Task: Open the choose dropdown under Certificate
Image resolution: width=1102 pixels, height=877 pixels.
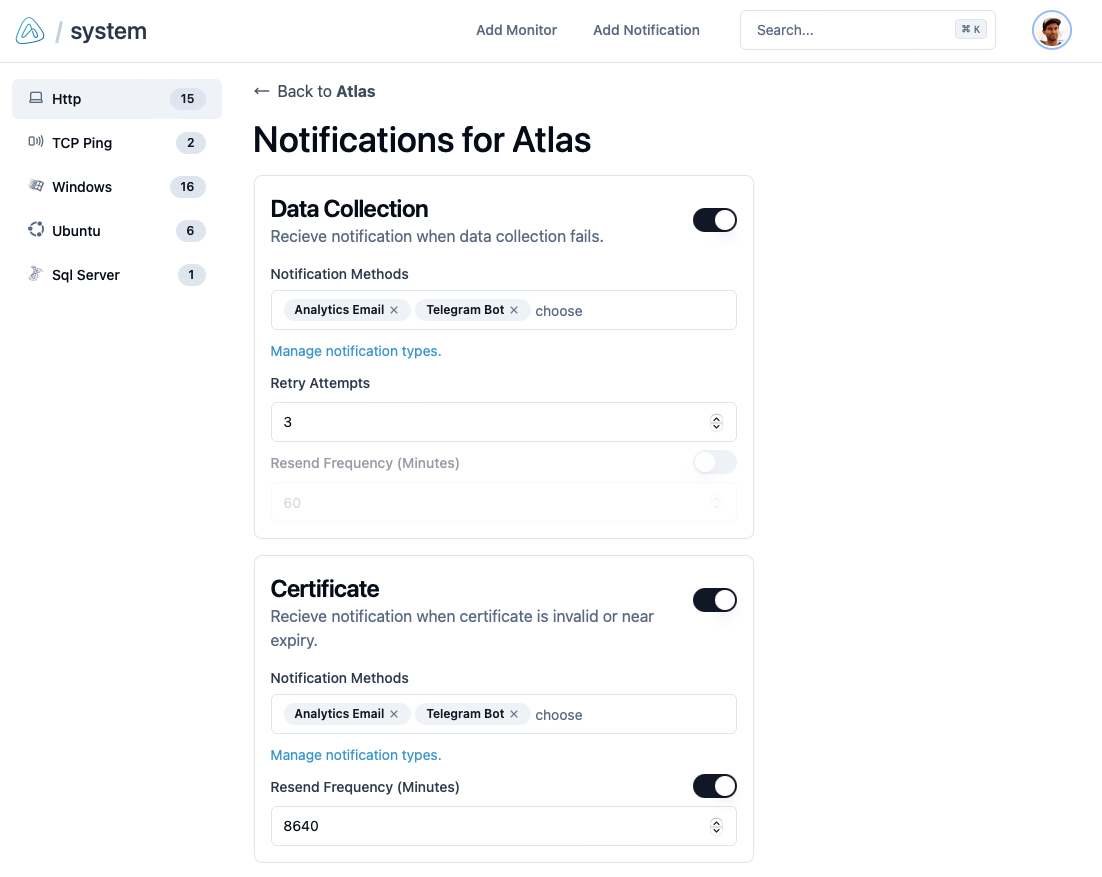Action: tap(558, 714)
